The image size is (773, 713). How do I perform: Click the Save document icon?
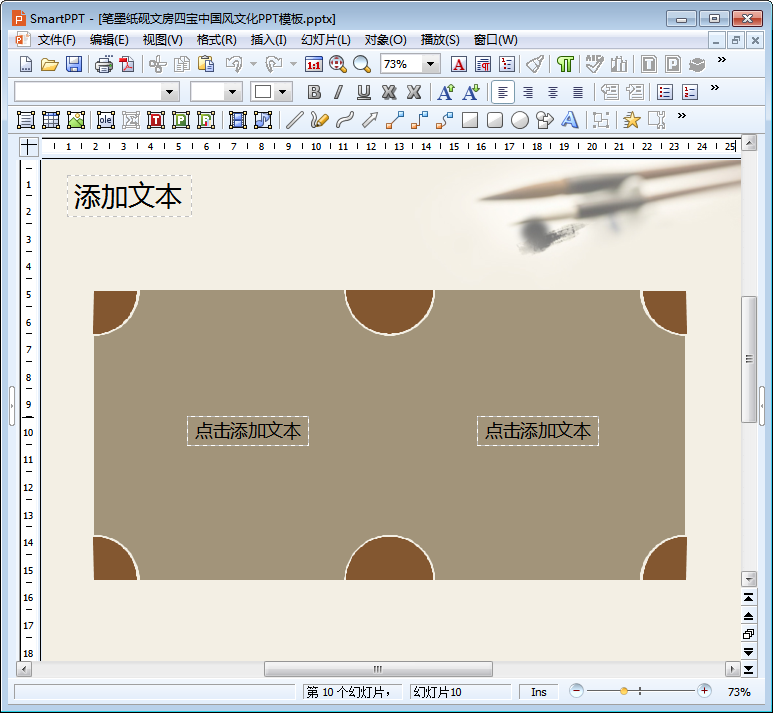coord(74,64)
